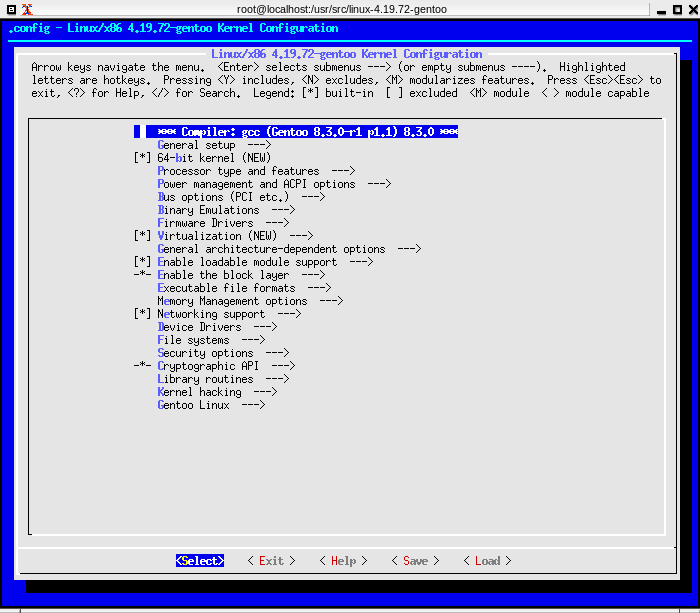Click the Select button
This screenshot has height=613, width=700.
tap(200, 561)
